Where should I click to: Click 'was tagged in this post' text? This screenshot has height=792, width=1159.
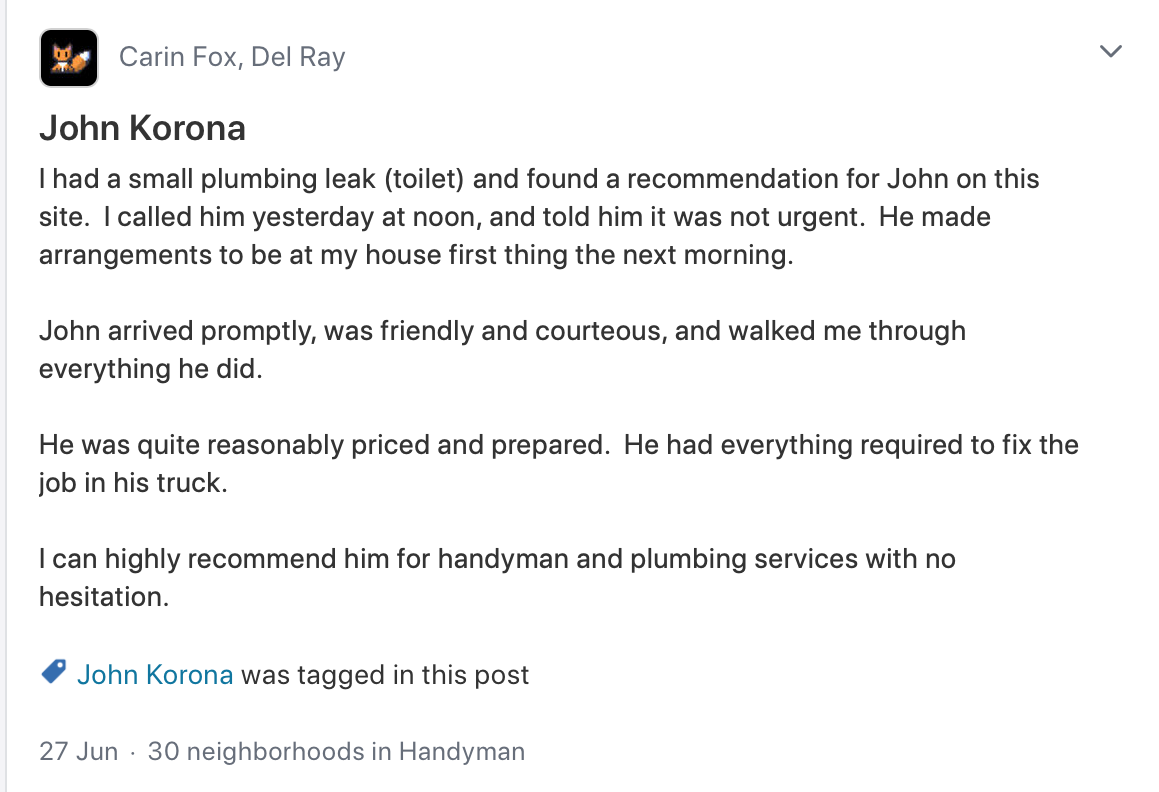tap(385, 675)
